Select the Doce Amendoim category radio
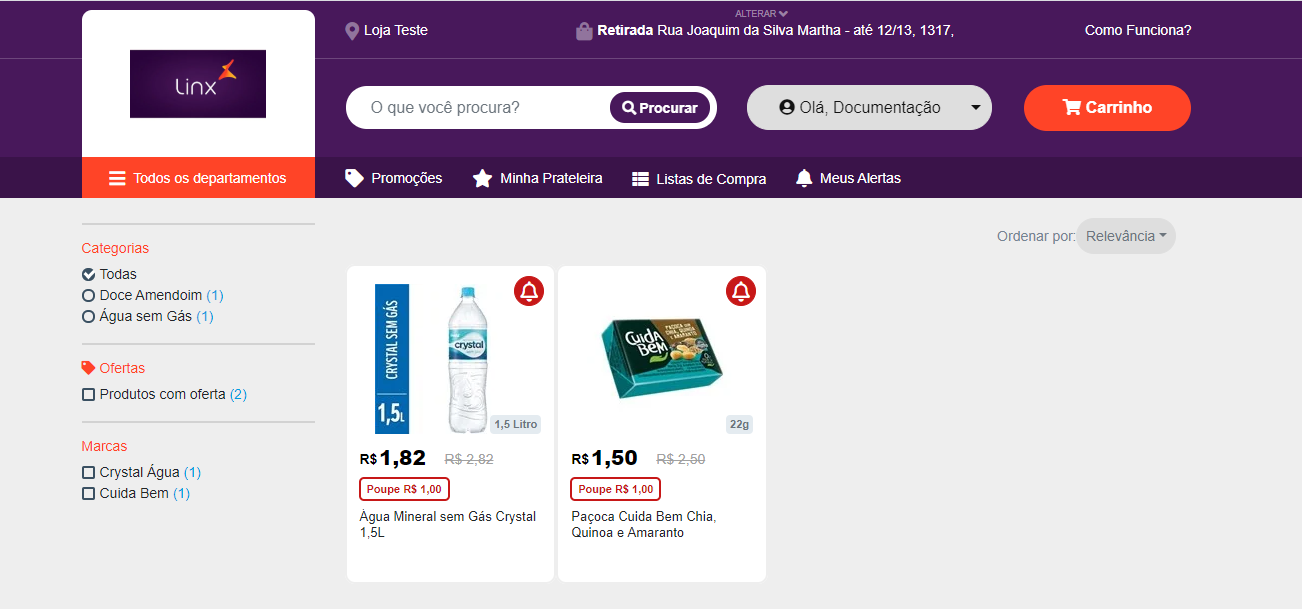Viewport: 1302px width, 609px height. [89, 296]
